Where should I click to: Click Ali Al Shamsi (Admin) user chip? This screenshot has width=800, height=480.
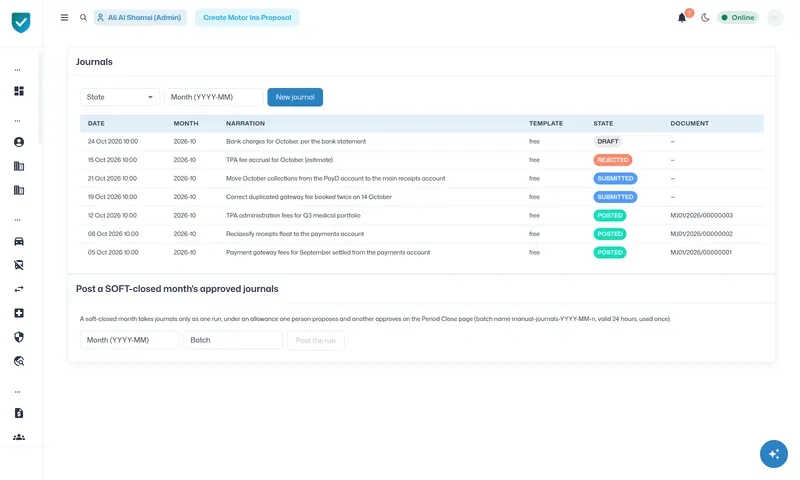click(x=140, y=17)
